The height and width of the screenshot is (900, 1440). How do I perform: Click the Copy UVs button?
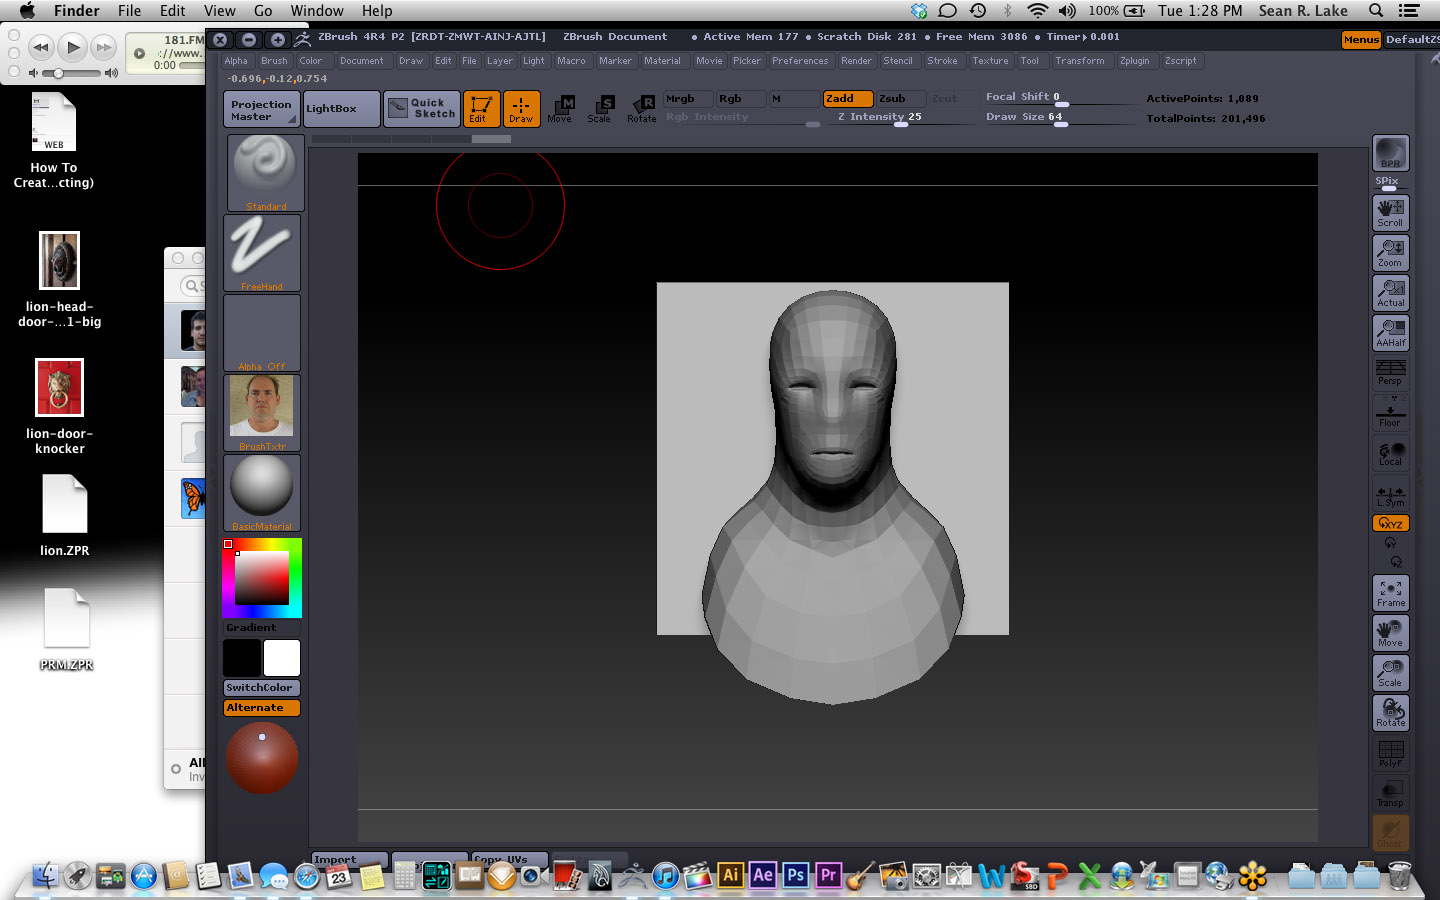[x=505, y=859]
